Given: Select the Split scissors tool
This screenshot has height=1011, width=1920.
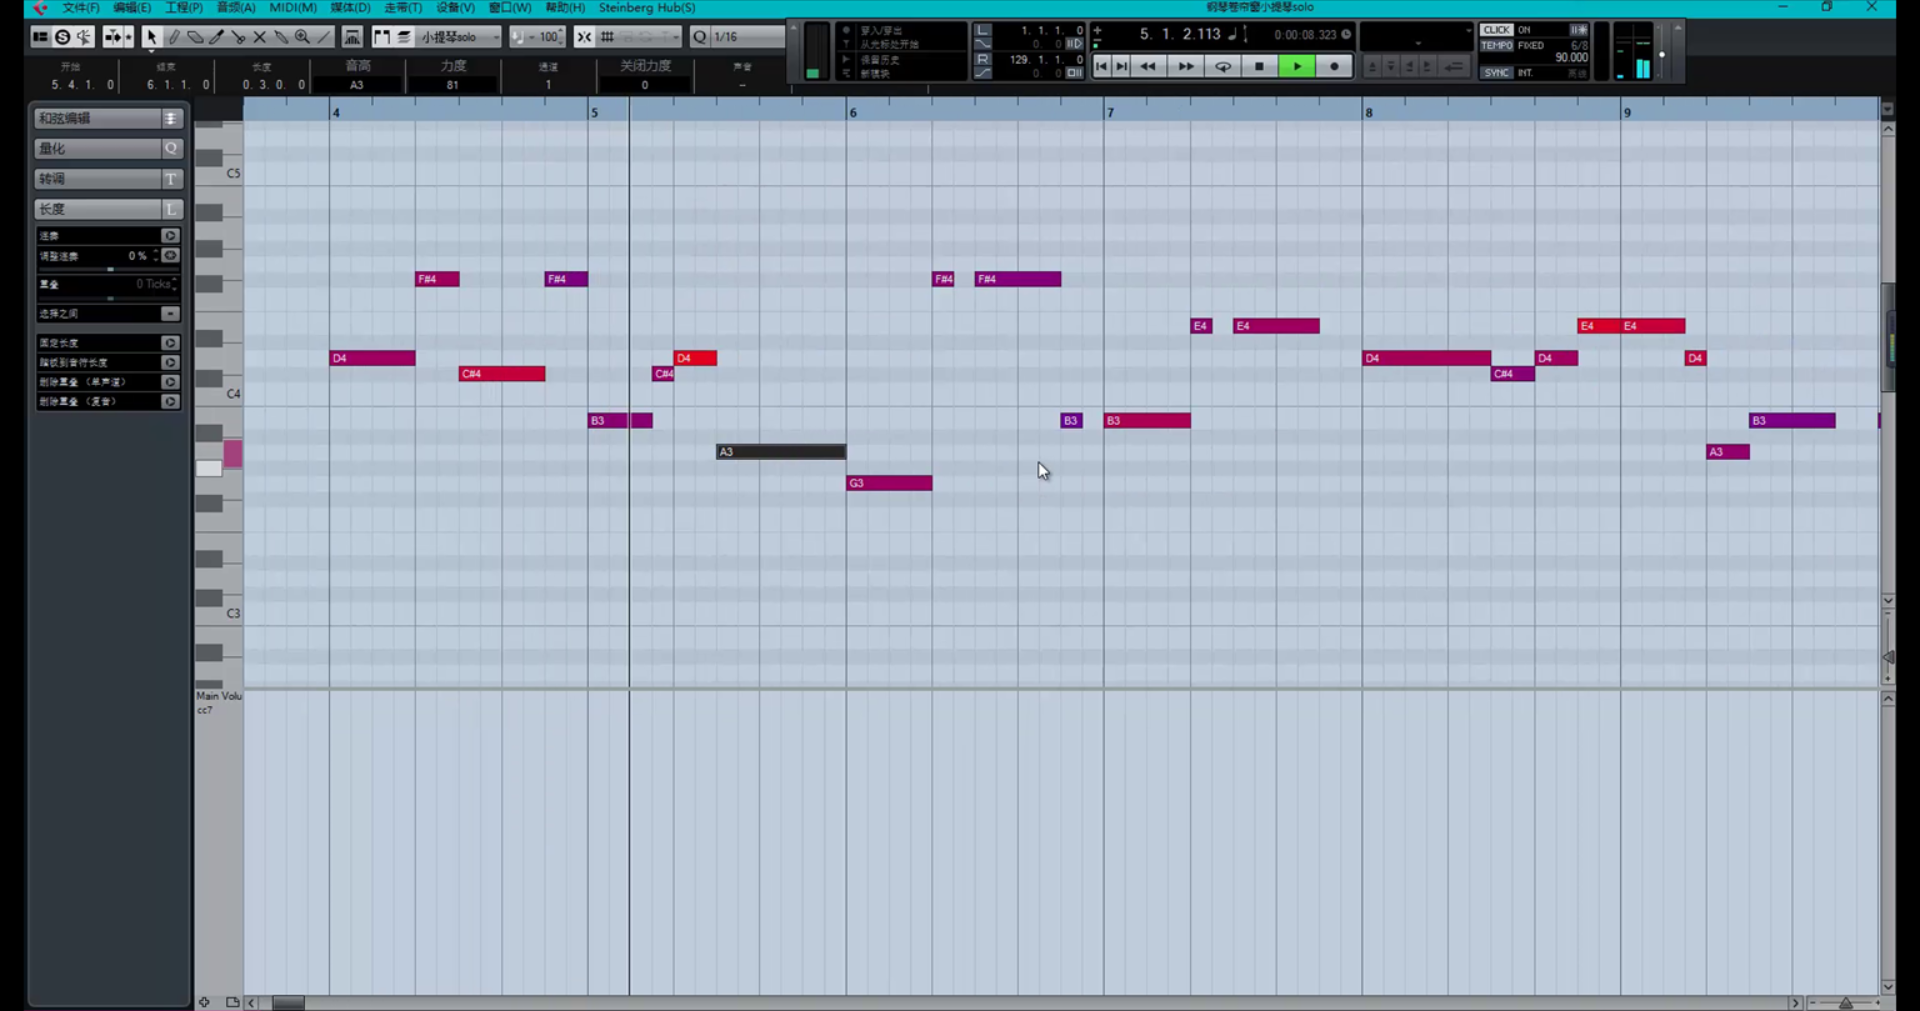Looking at the screenshot, I should (x=238, y=37).
